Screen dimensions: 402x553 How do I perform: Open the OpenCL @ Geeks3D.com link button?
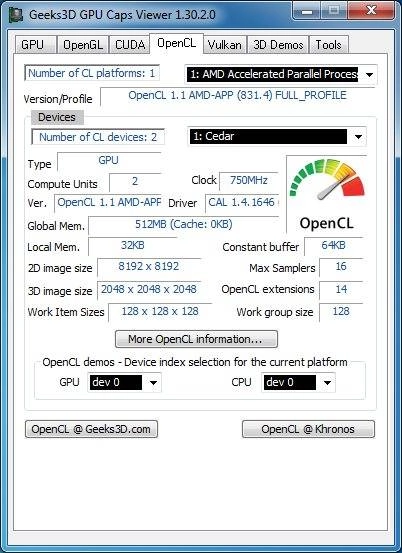[91, 429]
